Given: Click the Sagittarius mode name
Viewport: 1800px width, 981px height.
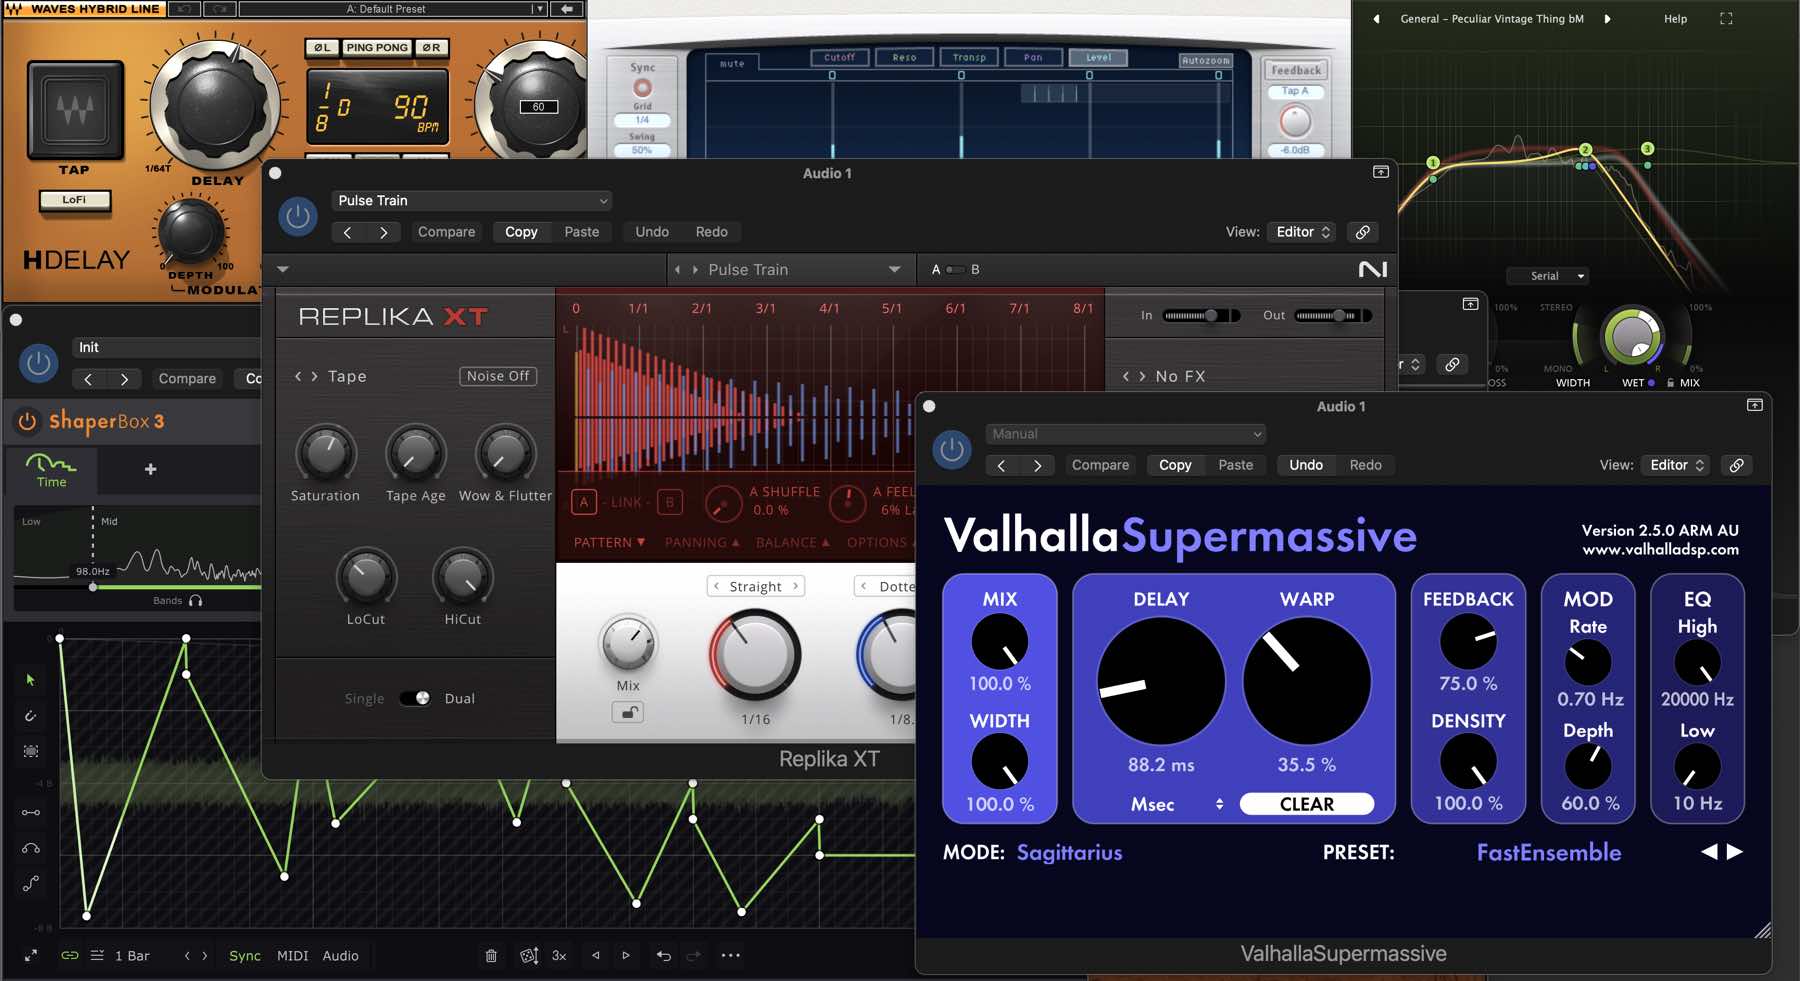Looking at the screenshot, I should click(1069, 853).
